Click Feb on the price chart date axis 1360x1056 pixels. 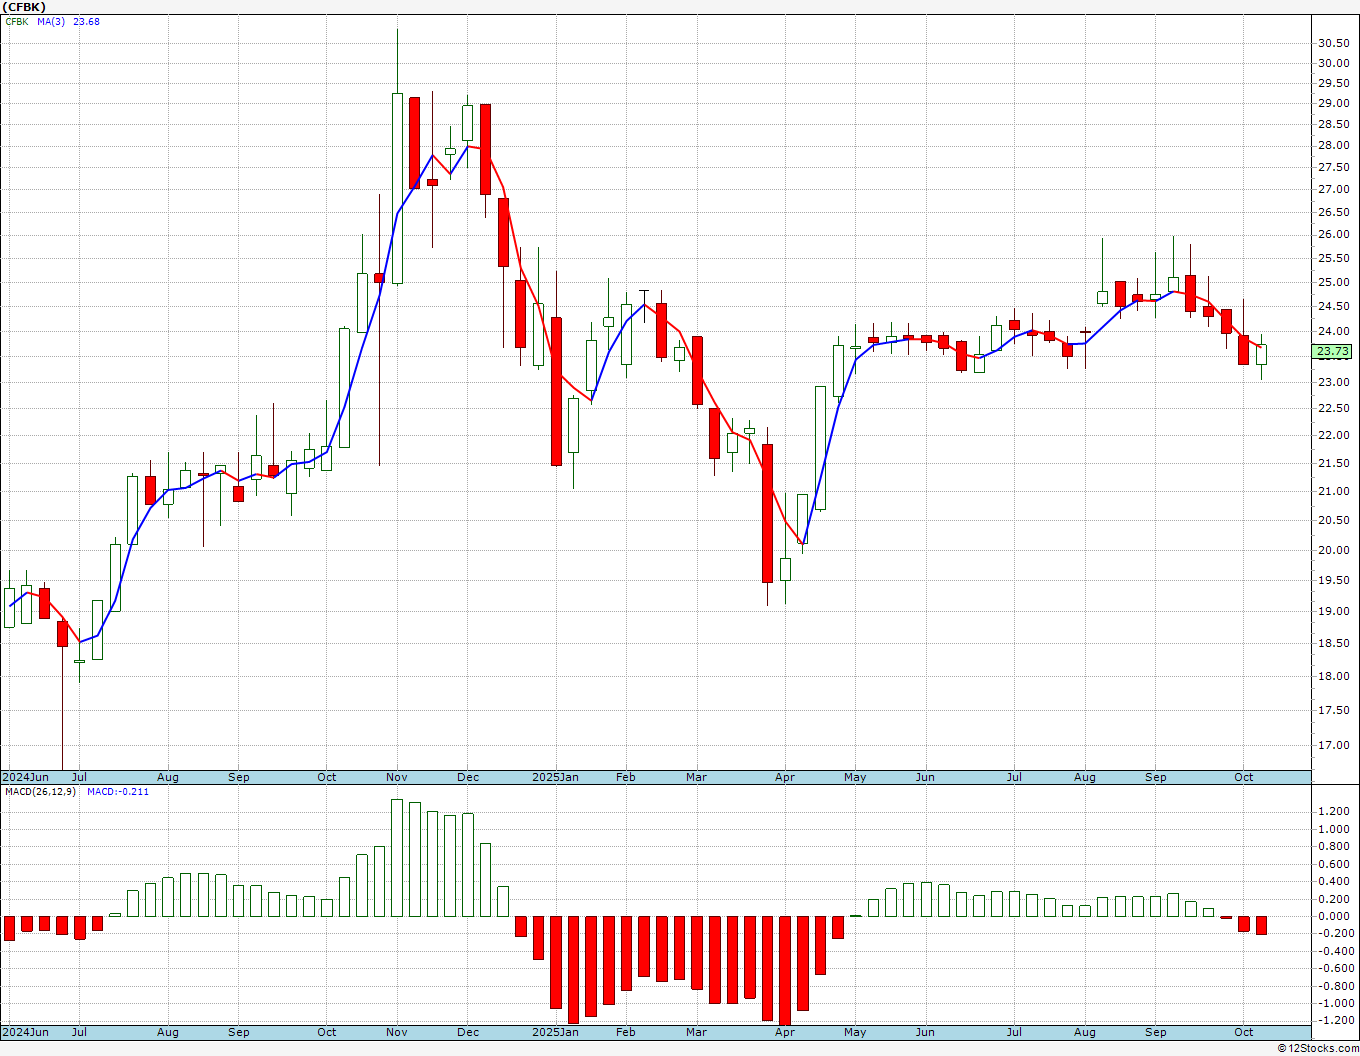tap(626, 777)
